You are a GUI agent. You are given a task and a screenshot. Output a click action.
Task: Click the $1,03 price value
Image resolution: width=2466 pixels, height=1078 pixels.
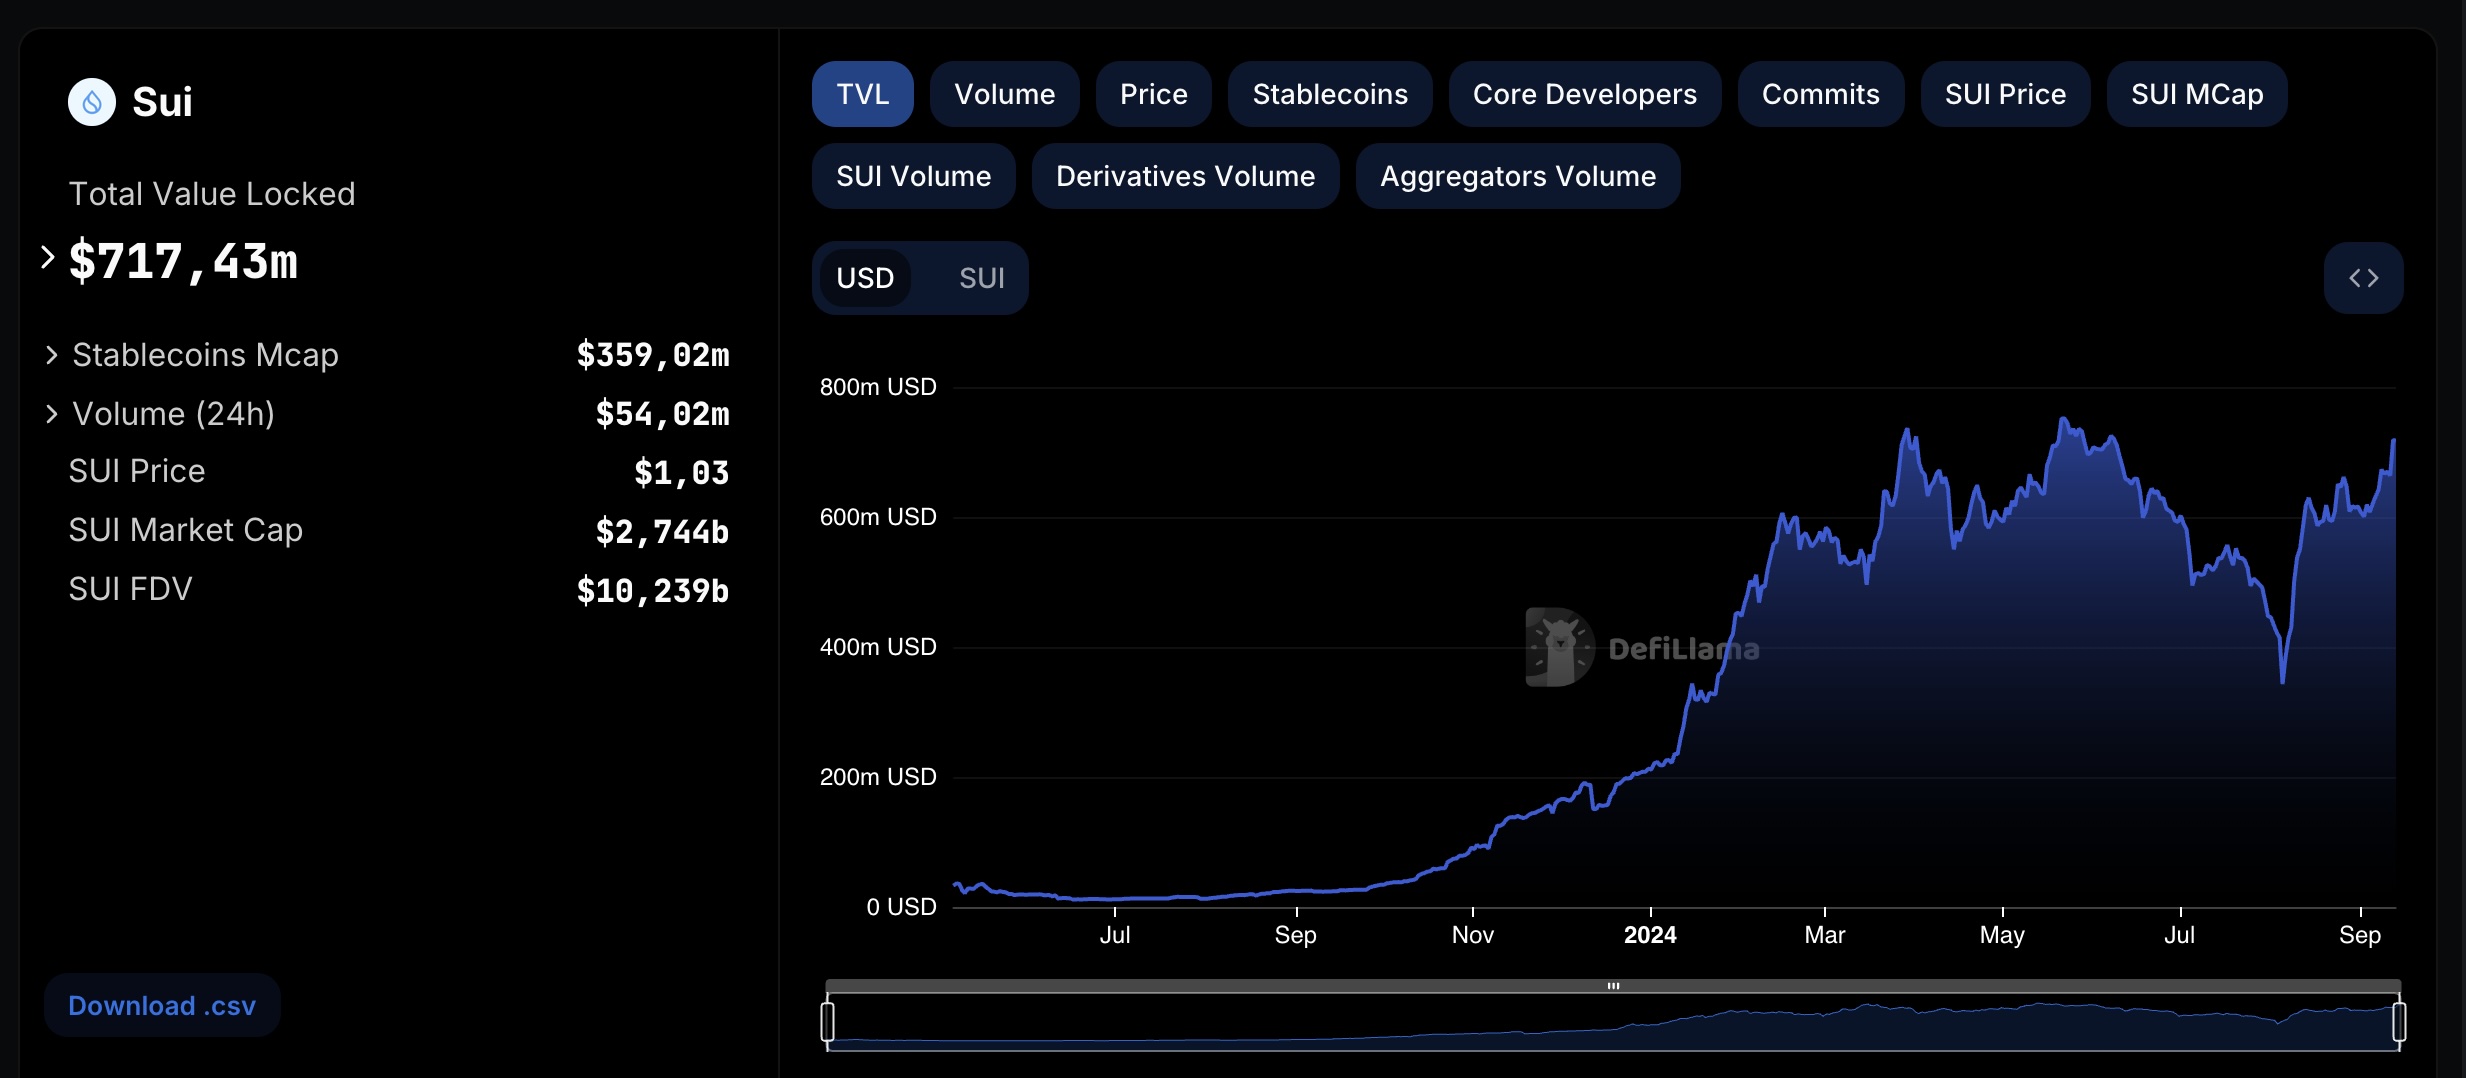click(682, 472)
